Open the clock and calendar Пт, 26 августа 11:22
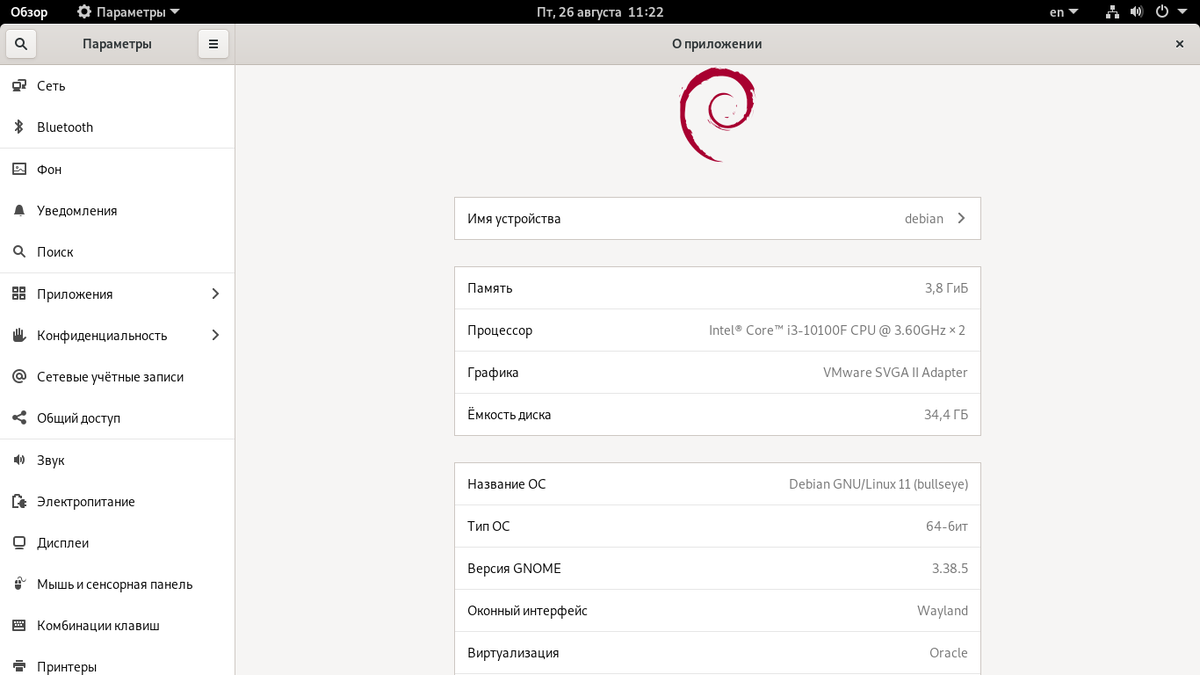1200x675 pixels. 600,12
